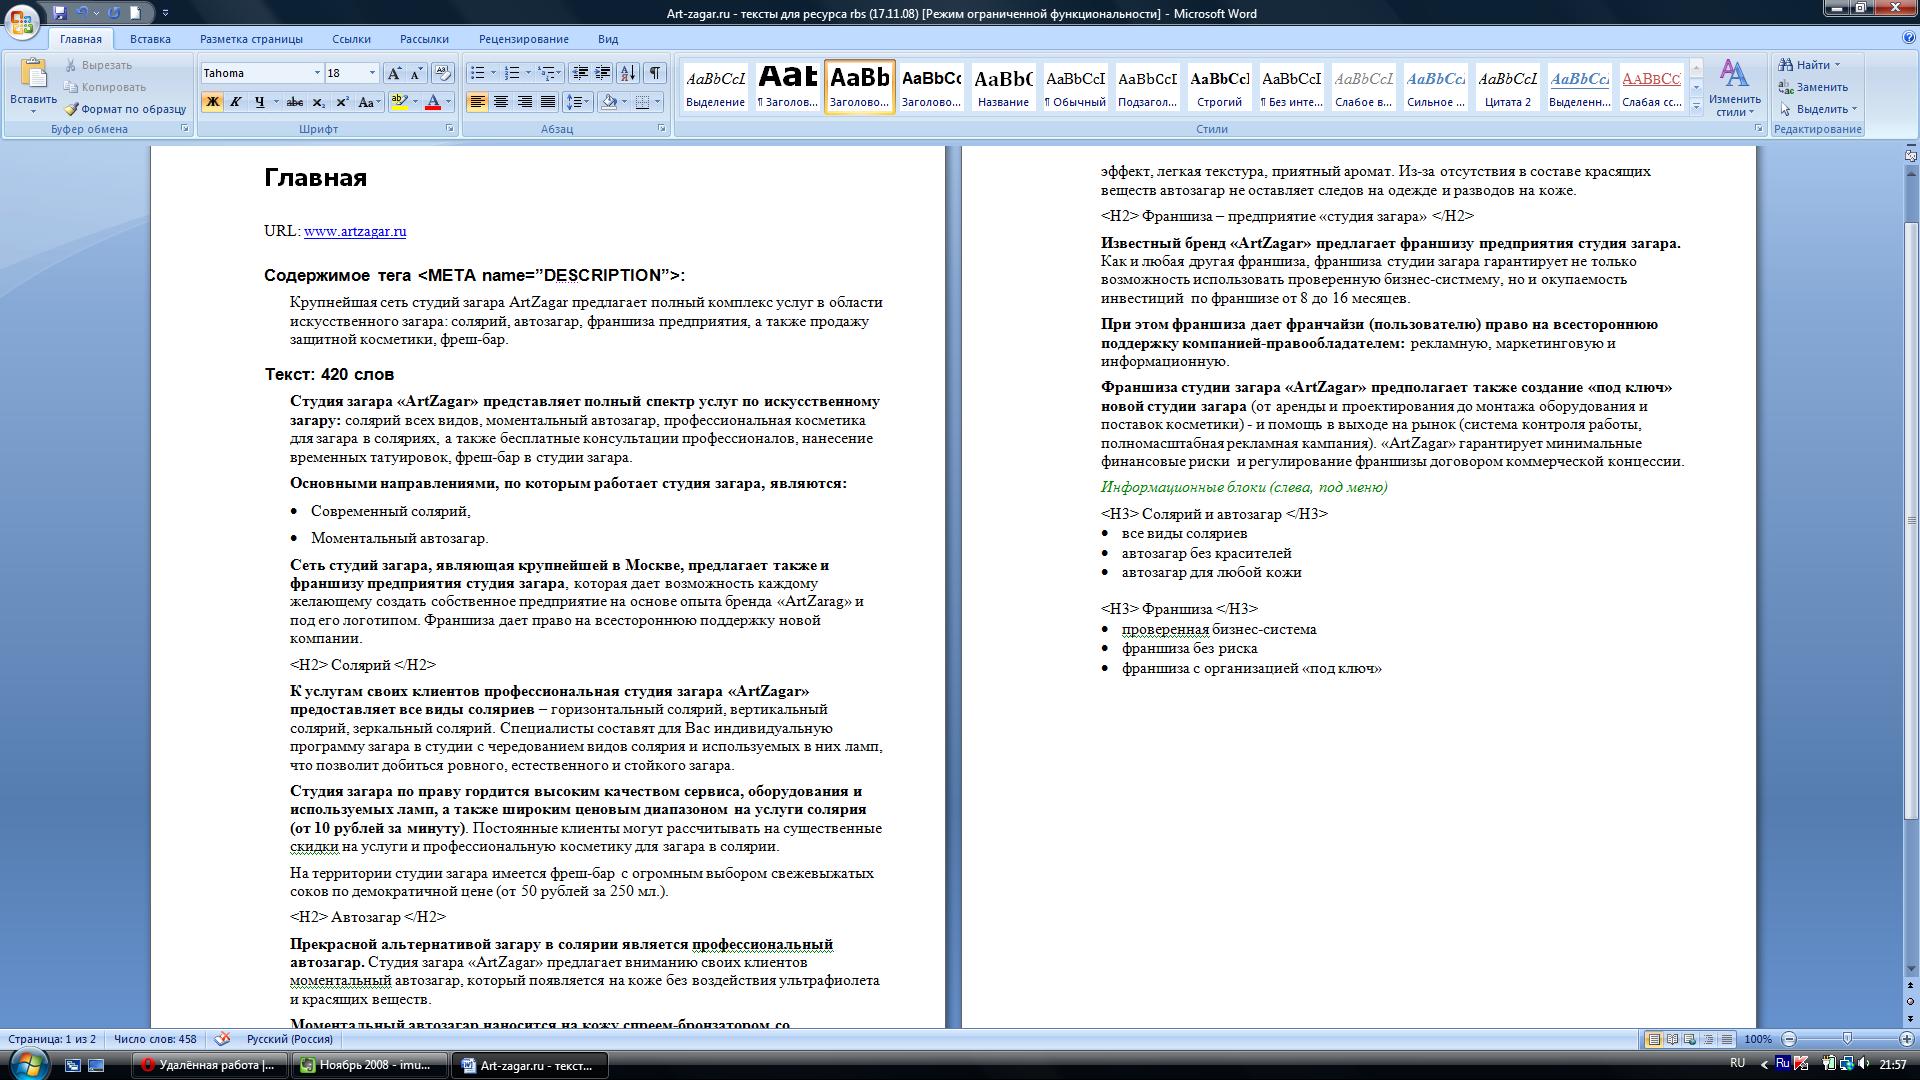Screen dimensions: 1920x1080
Task: Apply yellow text highlight
Action: point(399,103)
